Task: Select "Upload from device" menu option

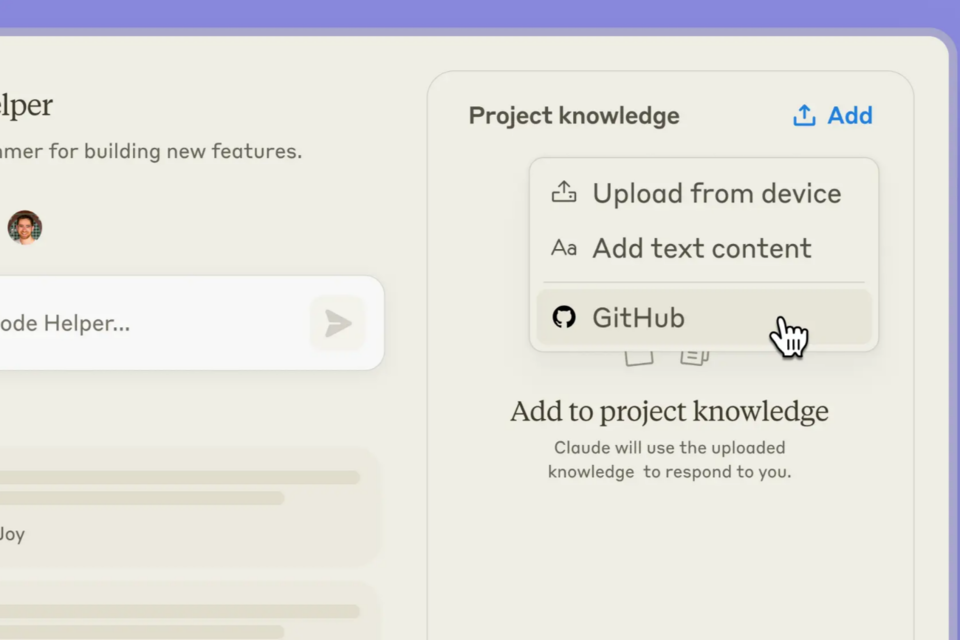Action: [716, 193]
